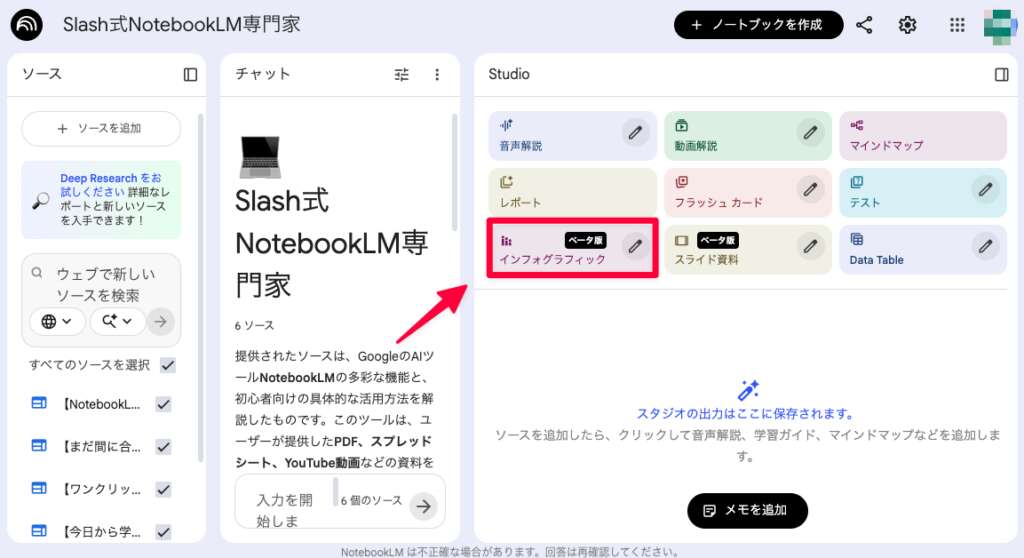Viewport: 1024px width, 558px height.
Task: Click the 6 個のソース label
Action: pyautogui.click(x=371, y=501)
